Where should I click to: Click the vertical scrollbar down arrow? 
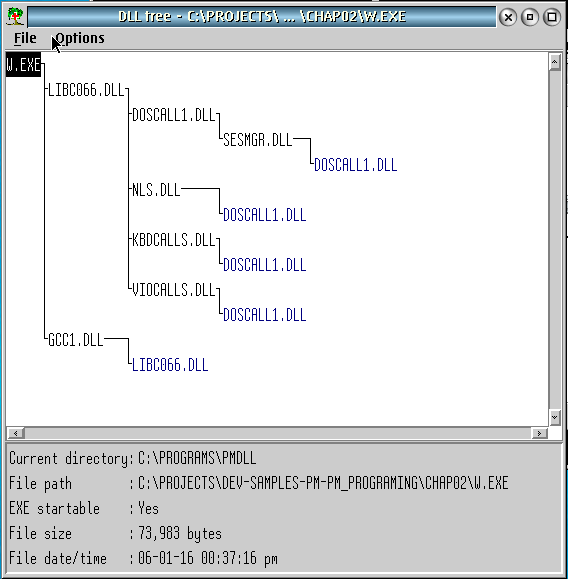click(x=554, y=417)
